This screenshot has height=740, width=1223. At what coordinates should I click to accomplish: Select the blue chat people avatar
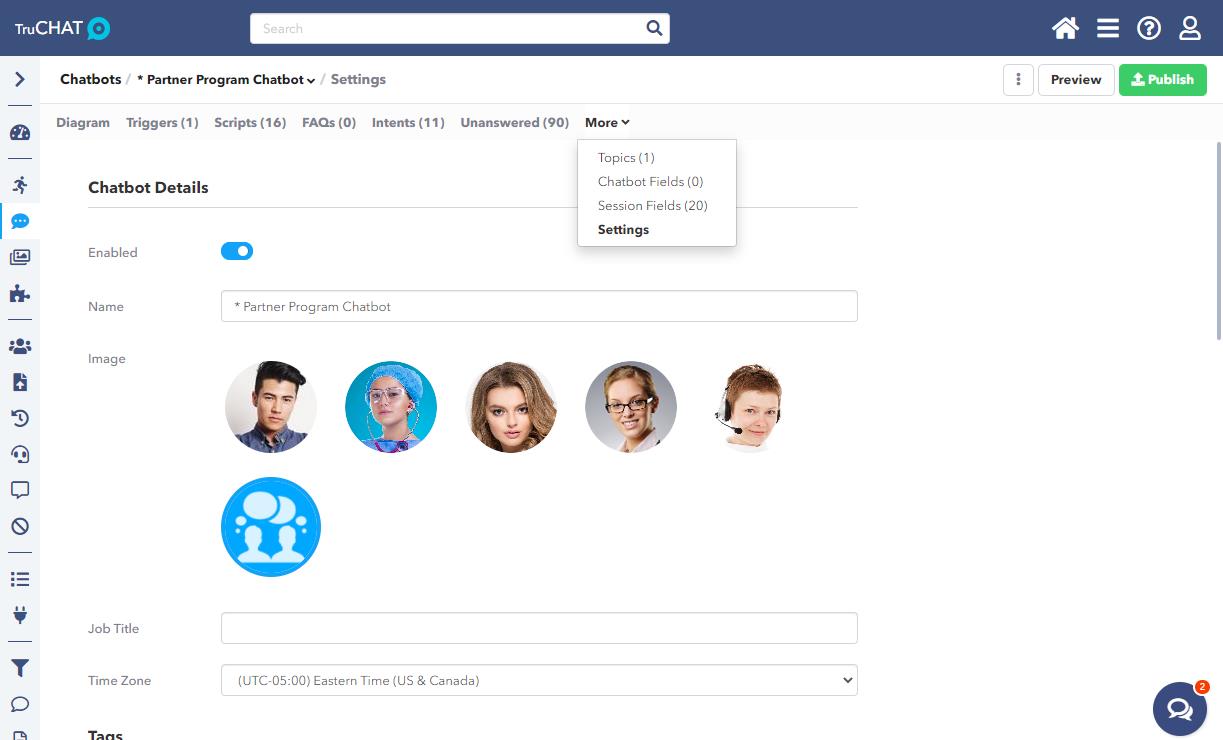click(x=271, y=527)
